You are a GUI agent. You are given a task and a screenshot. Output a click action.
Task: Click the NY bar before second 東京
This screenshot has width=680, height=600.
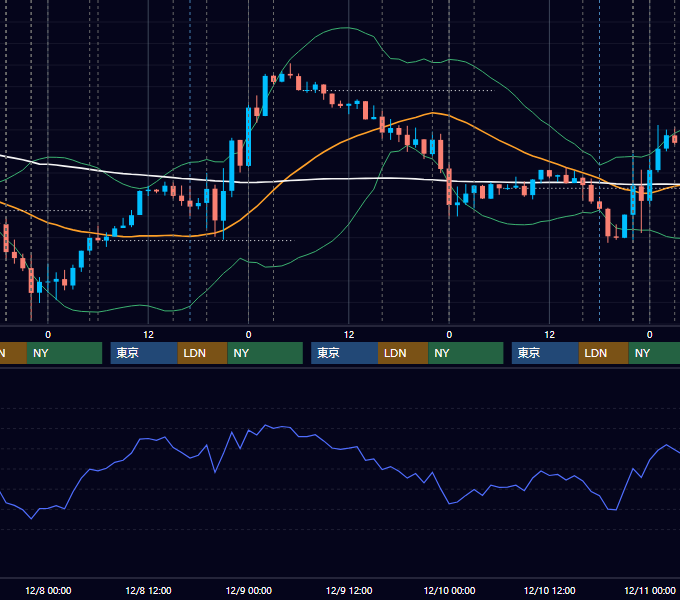pyautogui.click(x=265, y=353)
